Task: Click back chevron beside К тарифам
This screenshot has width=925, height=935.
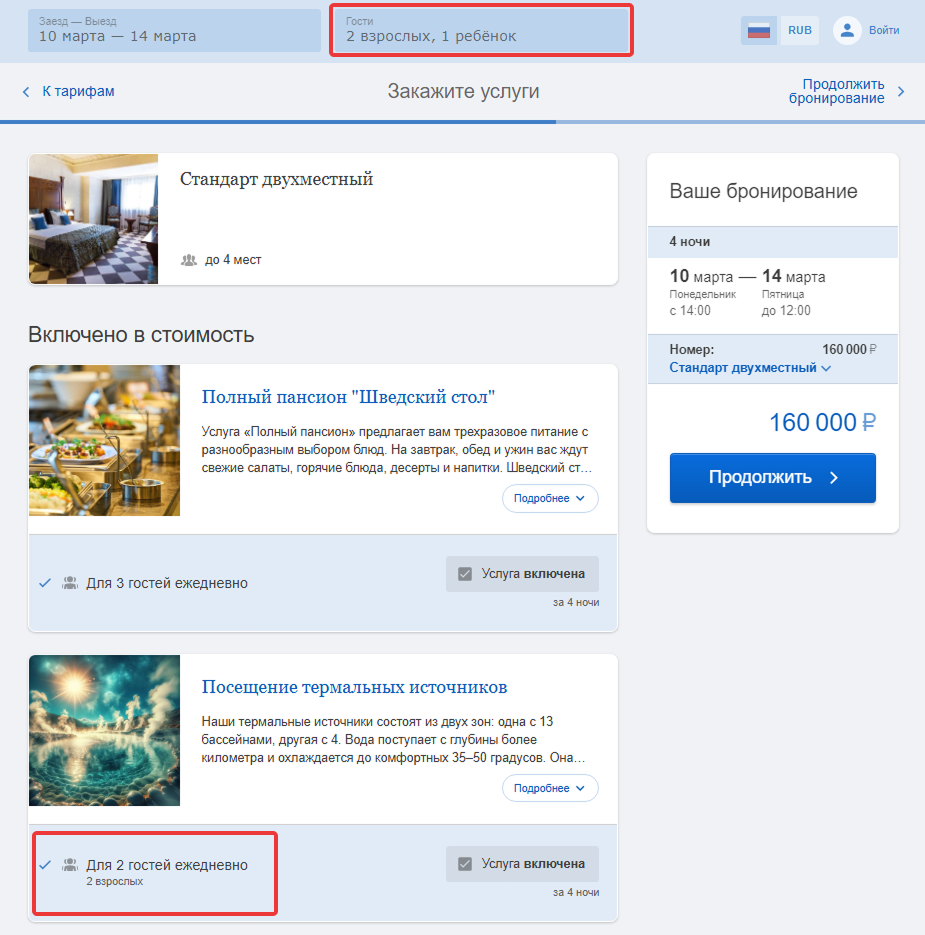Action: [26, 92]
